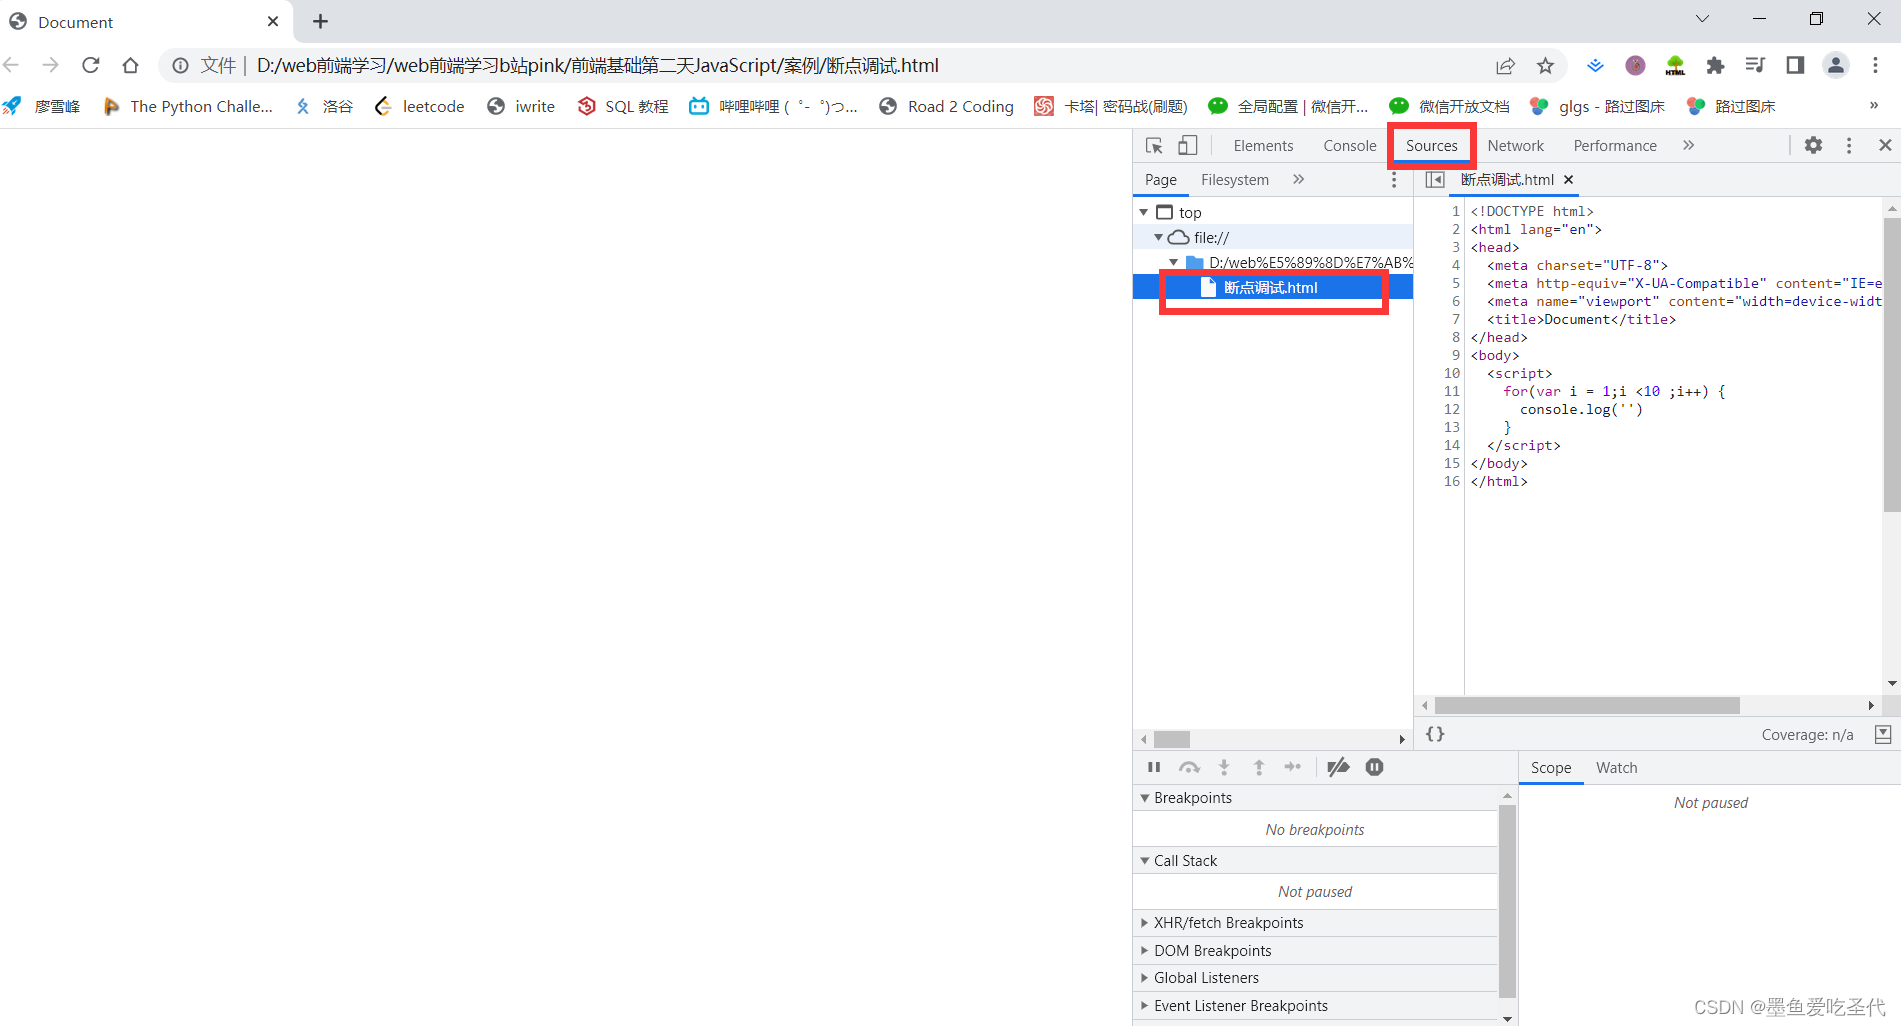Bookmark this page star icon
1901x1026 pixels.
click(x=1545, y=66)
